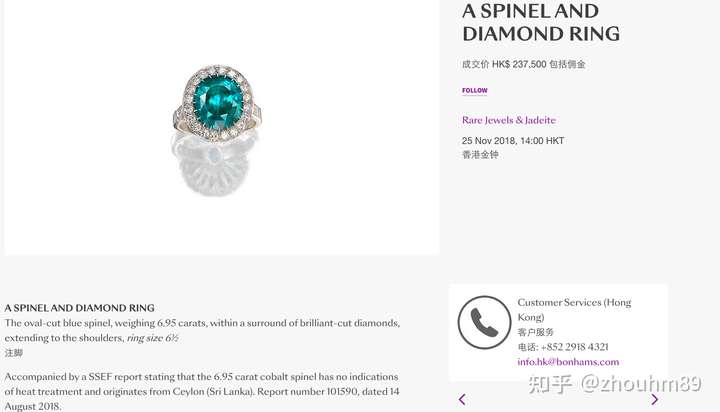
Task: Click the 客户服务 label in contact card
Action: pos(535,332)
